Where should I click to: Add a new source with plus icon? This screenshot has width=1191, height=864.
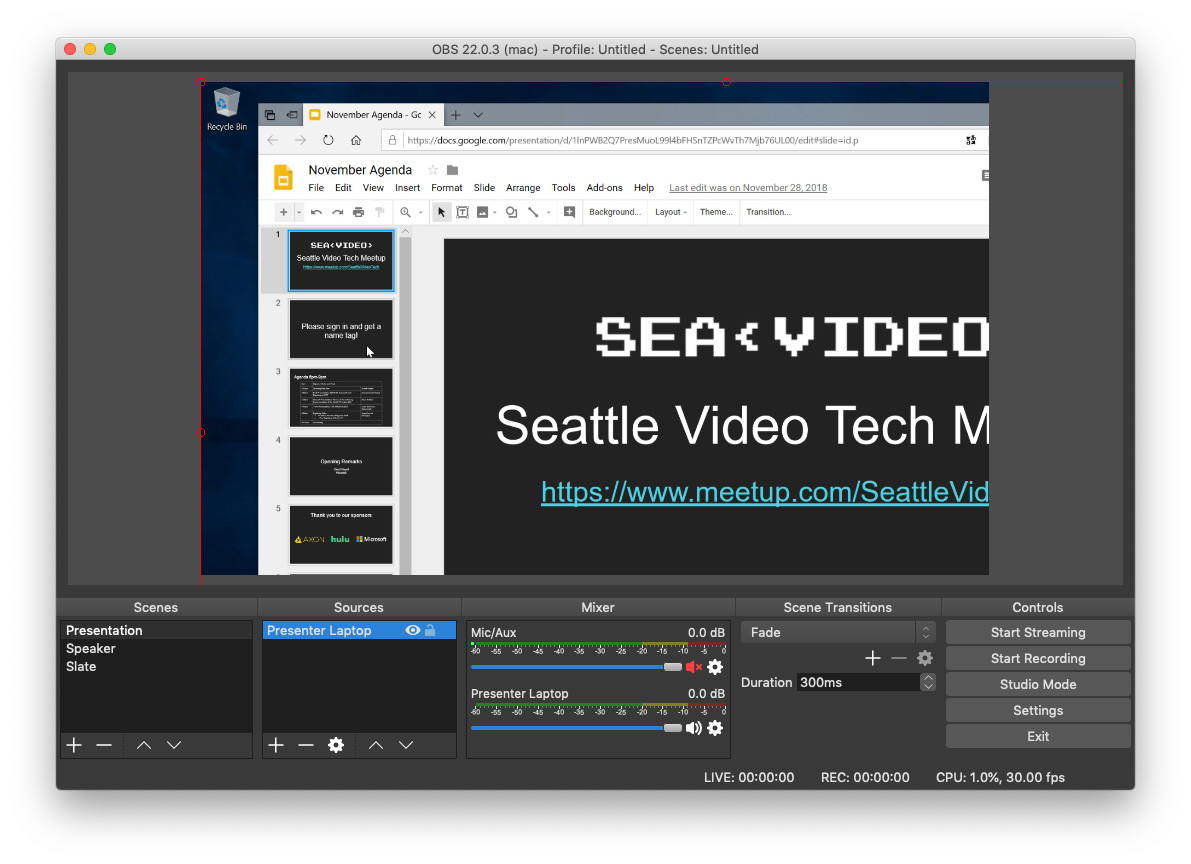pyautogui.click(x=276, y=745)
